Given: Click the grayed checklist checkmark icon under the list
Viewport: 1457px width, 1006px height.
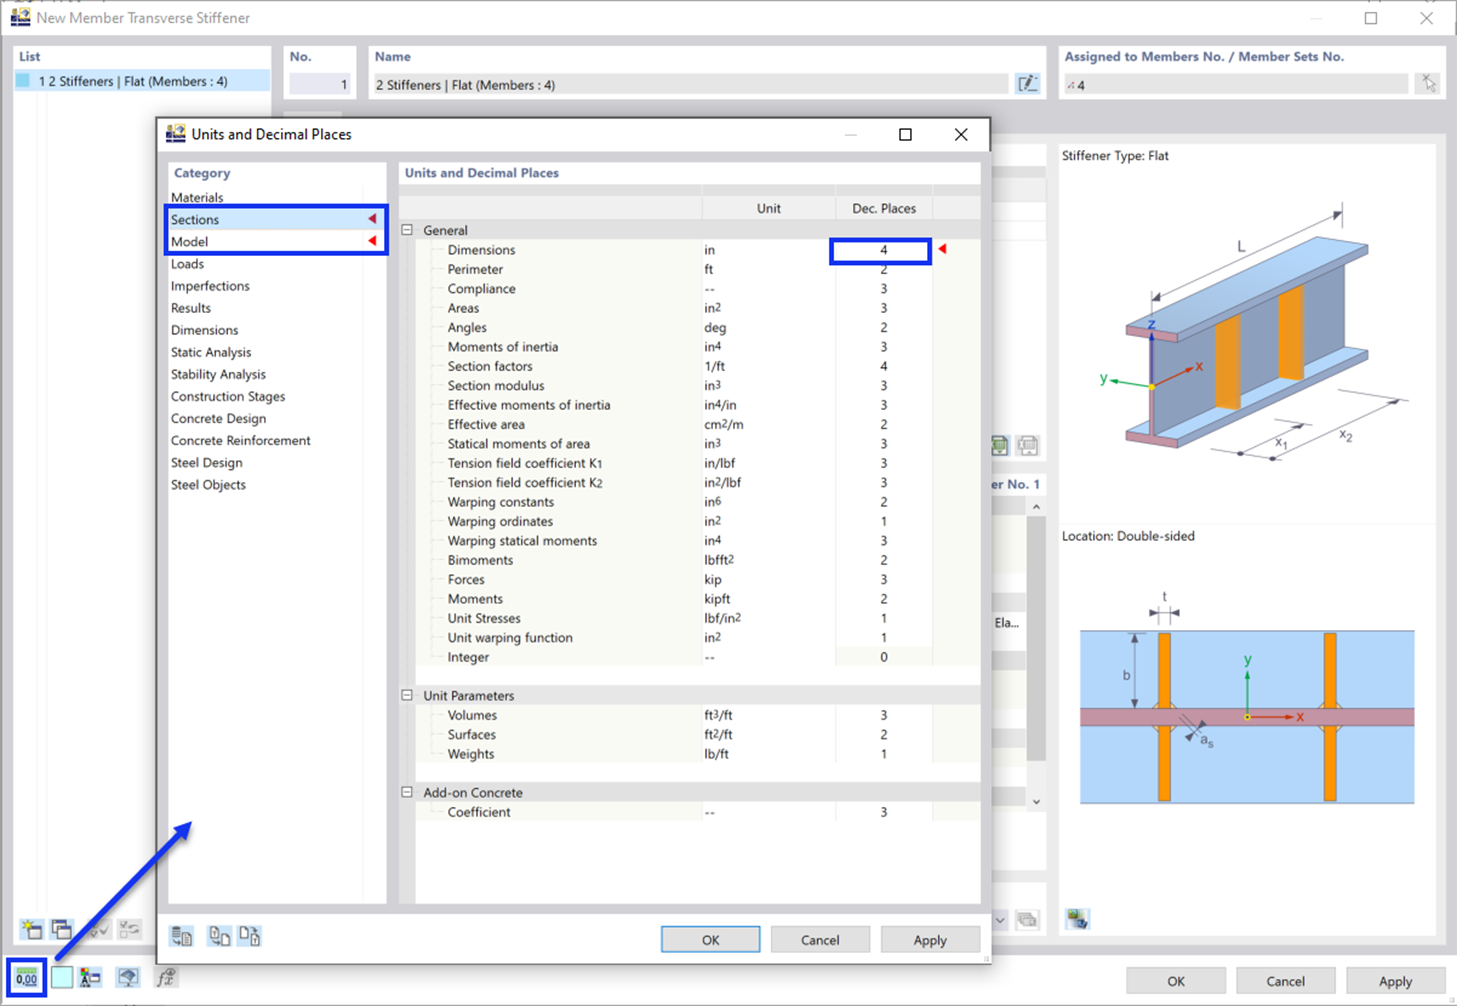Looking at the screenshot, I should (x=98, y=930).
